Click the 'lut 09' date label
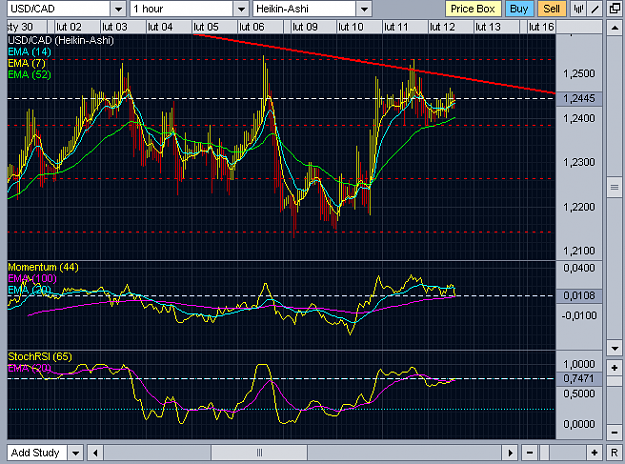This screenshot has width=625, height=464. click(305, 27)
